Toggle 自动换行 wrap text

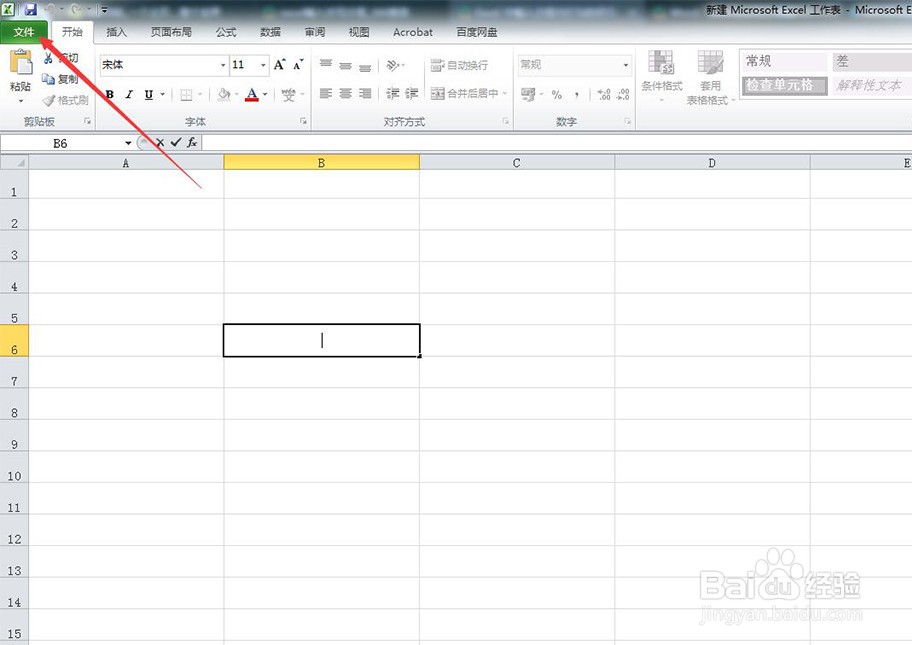click(459, 65)
